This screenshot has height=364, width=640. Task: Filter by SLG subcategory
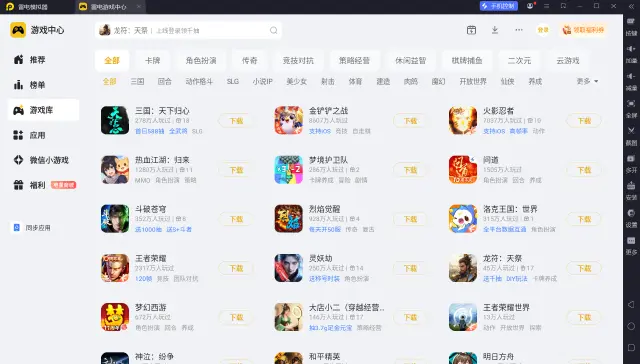pos(233,81)
